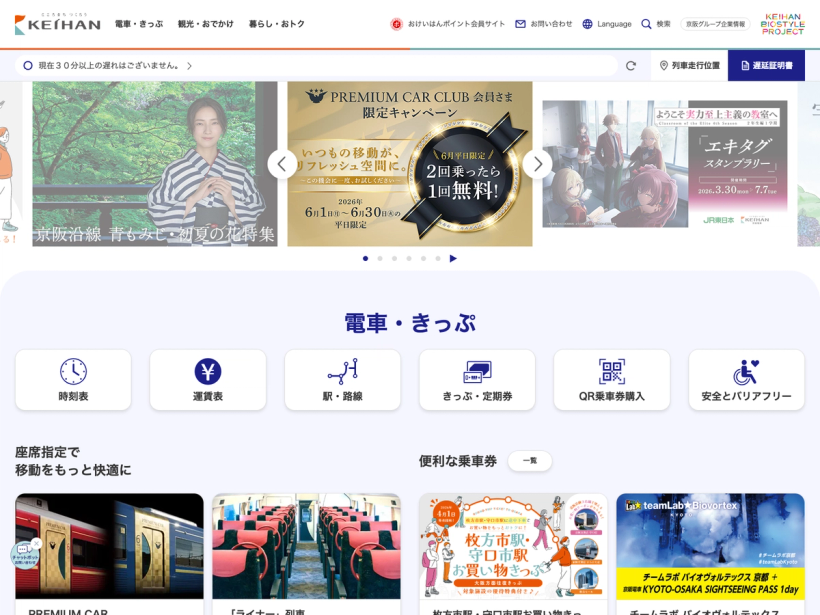Open エキタグ スタンプラリー banner
Viewport: 820px width, 615px height.
[665, 164]
